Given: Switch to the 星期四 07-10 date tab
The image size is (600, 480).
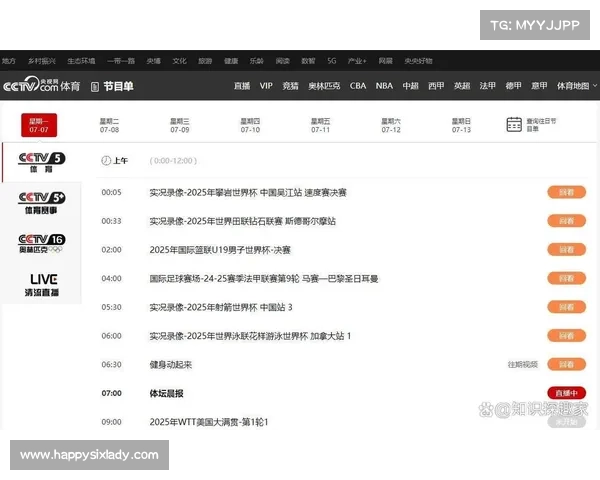Looking at the screenshot, I should [250, 126].
